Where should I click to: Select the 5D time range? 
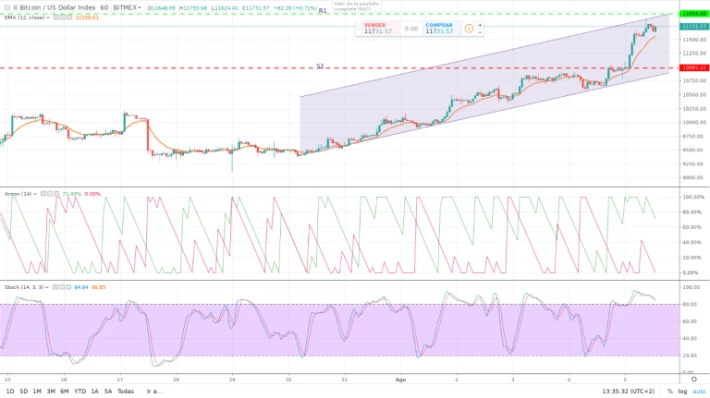(x=24, y=391)
